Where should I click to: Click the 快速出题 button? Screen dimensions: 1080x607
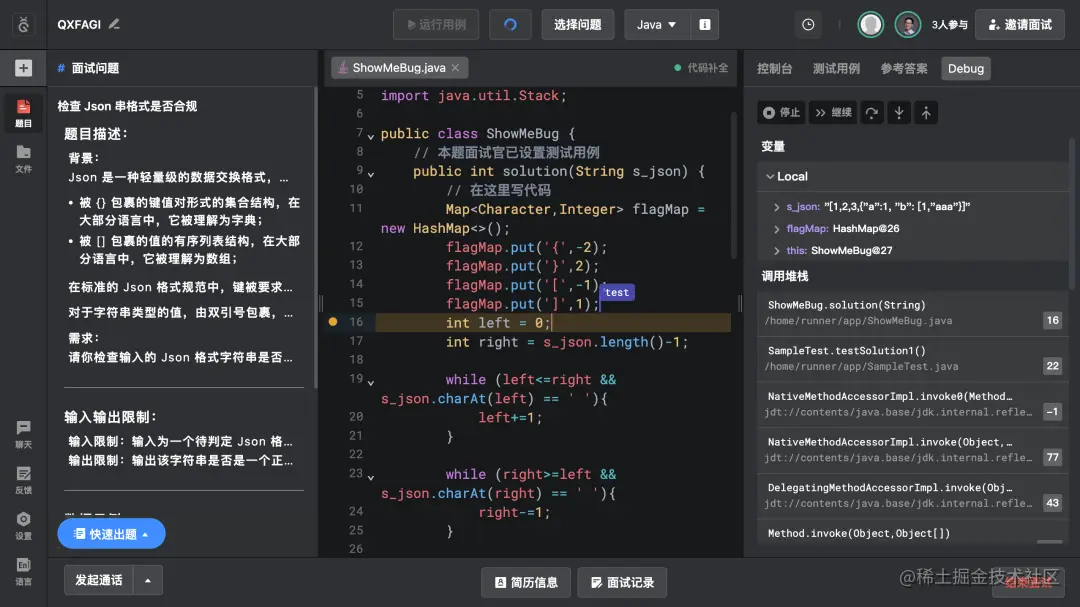[111, 533]
